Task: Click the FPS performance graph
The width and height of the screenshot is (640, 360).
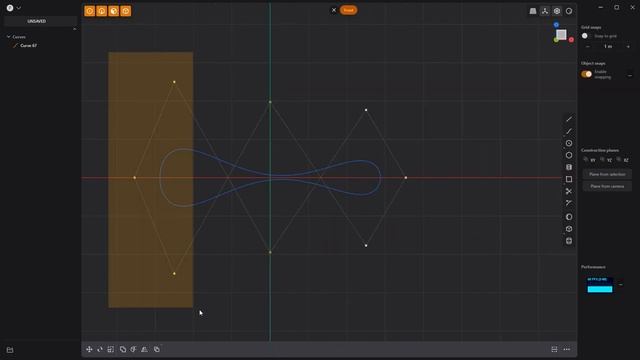Action: point(600,284)
